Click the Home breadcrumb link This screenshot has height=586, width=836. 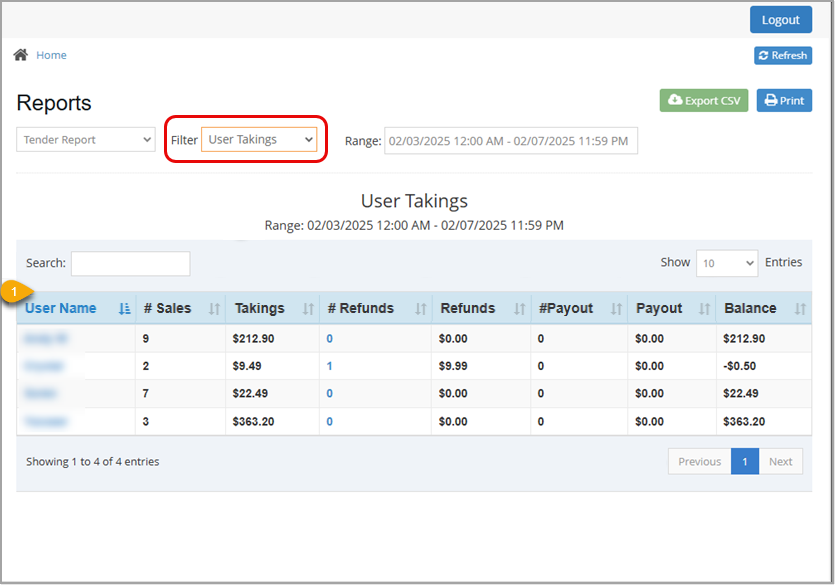tap(51, 55)
